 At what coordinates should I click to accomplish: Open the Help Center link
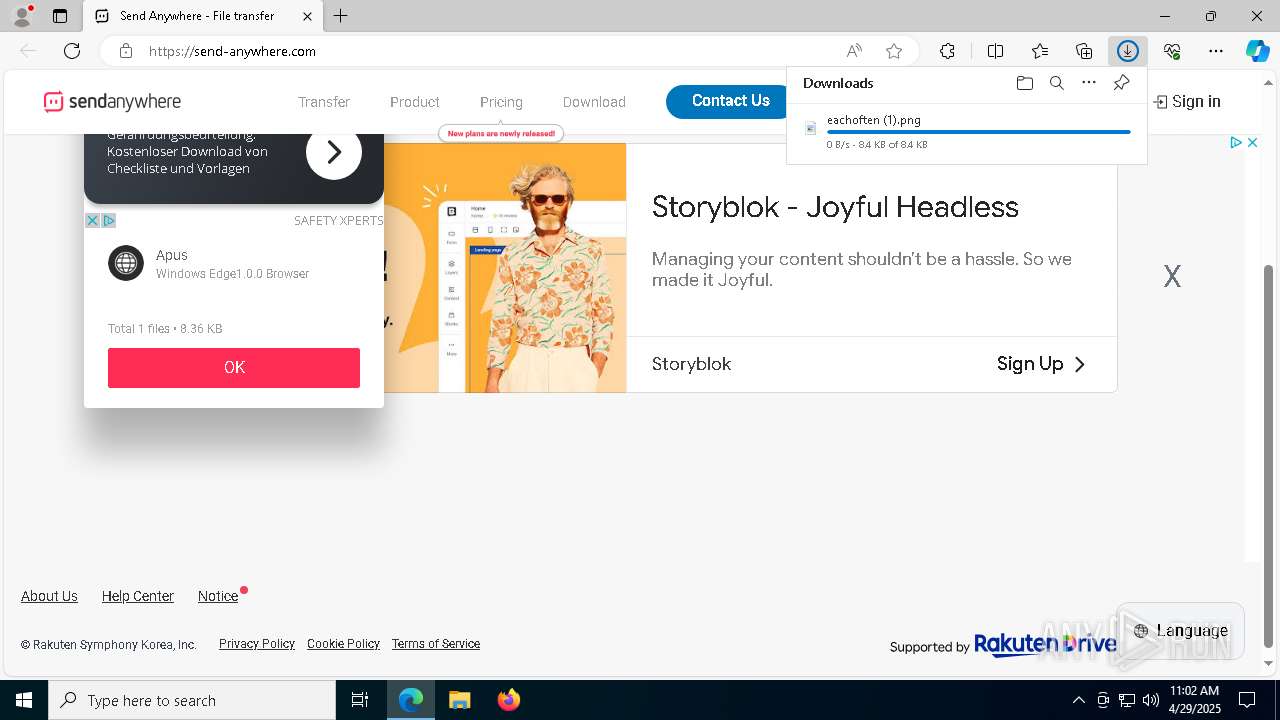tap(138, 596)
